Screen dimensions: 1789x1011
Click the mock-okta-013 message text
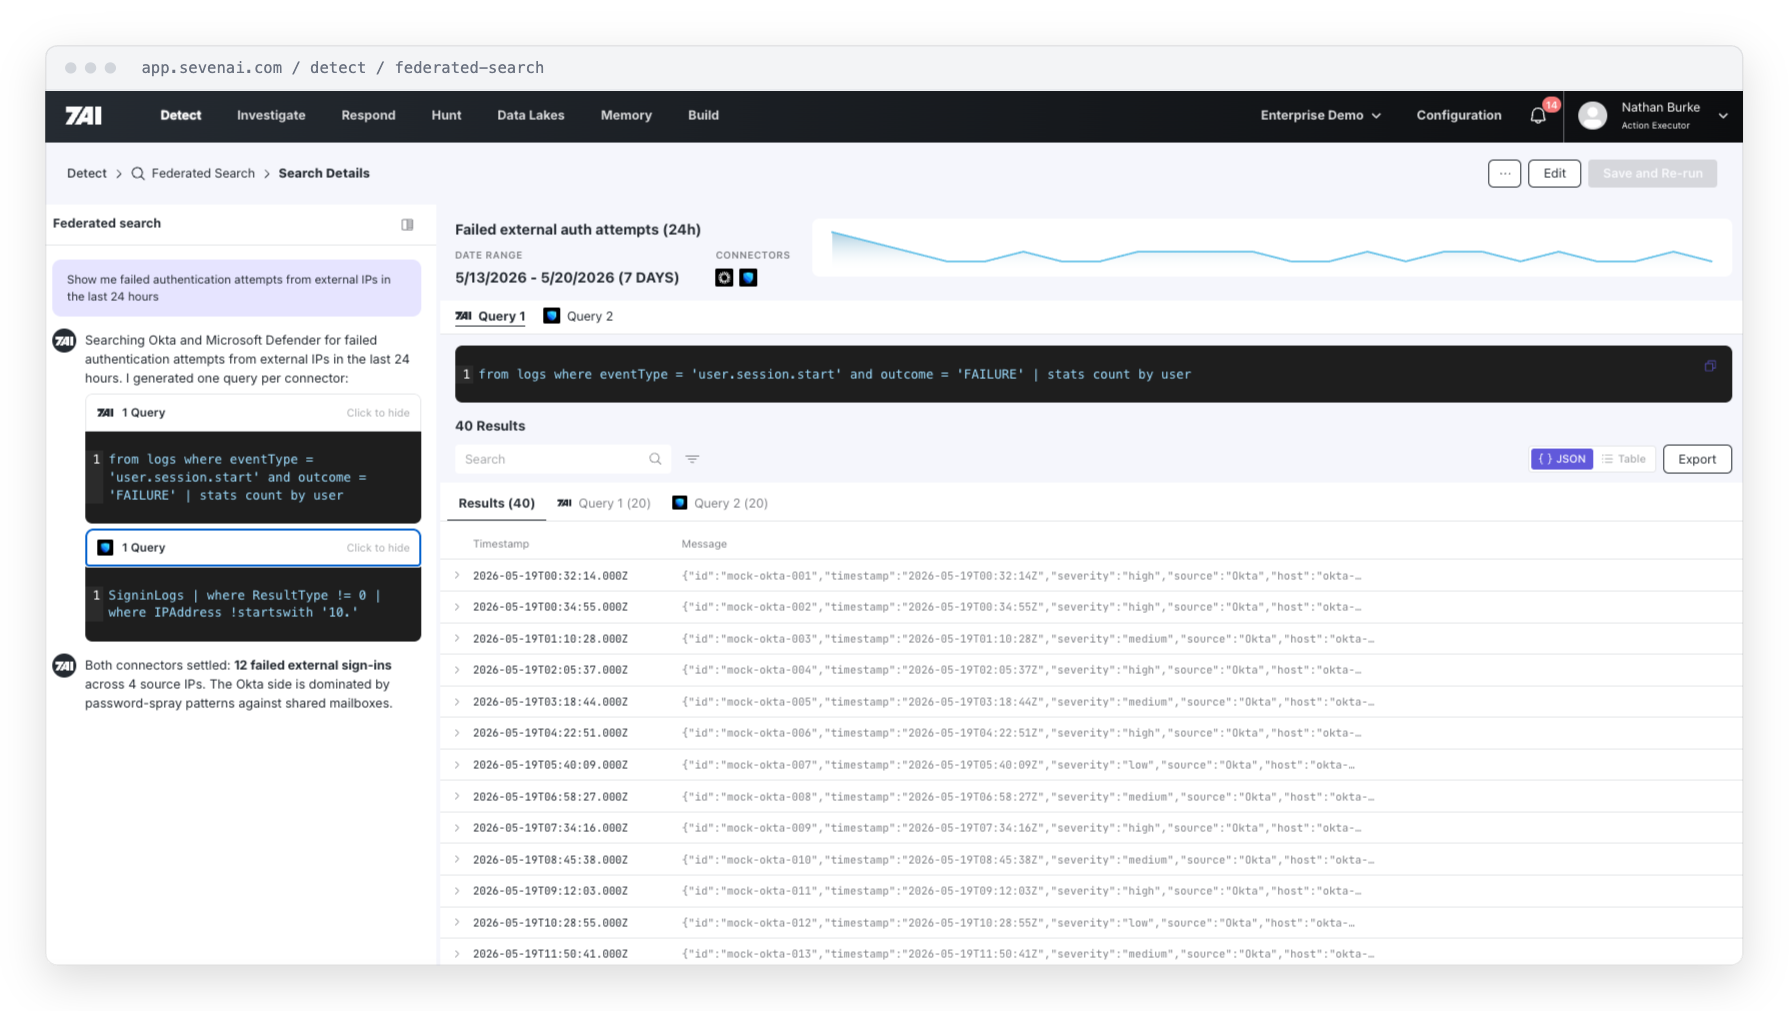tap(1028, 954)
